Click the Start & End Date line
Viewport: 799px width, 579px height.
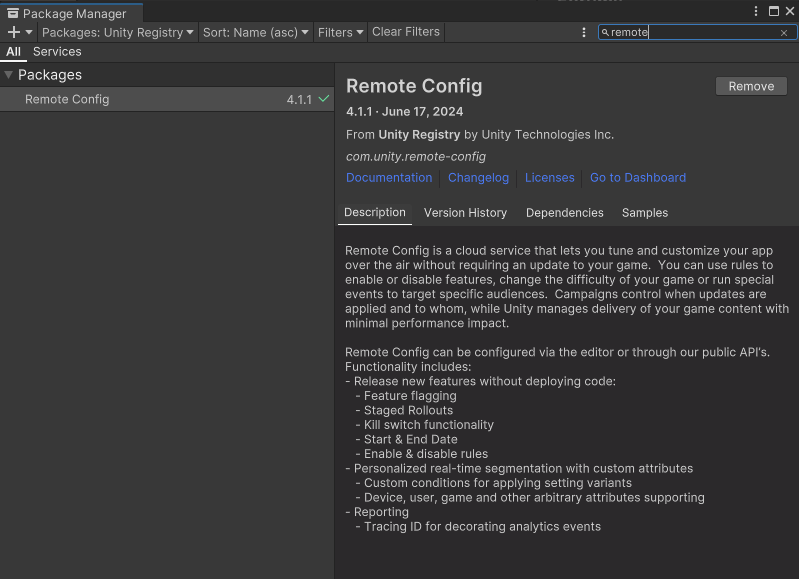(x=406, y=439)
